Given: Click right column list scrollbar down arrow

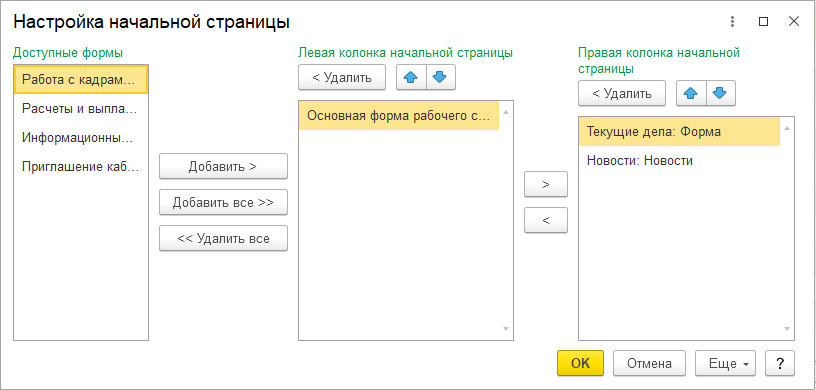Looking at the screenshot, I should click(787, 329).
